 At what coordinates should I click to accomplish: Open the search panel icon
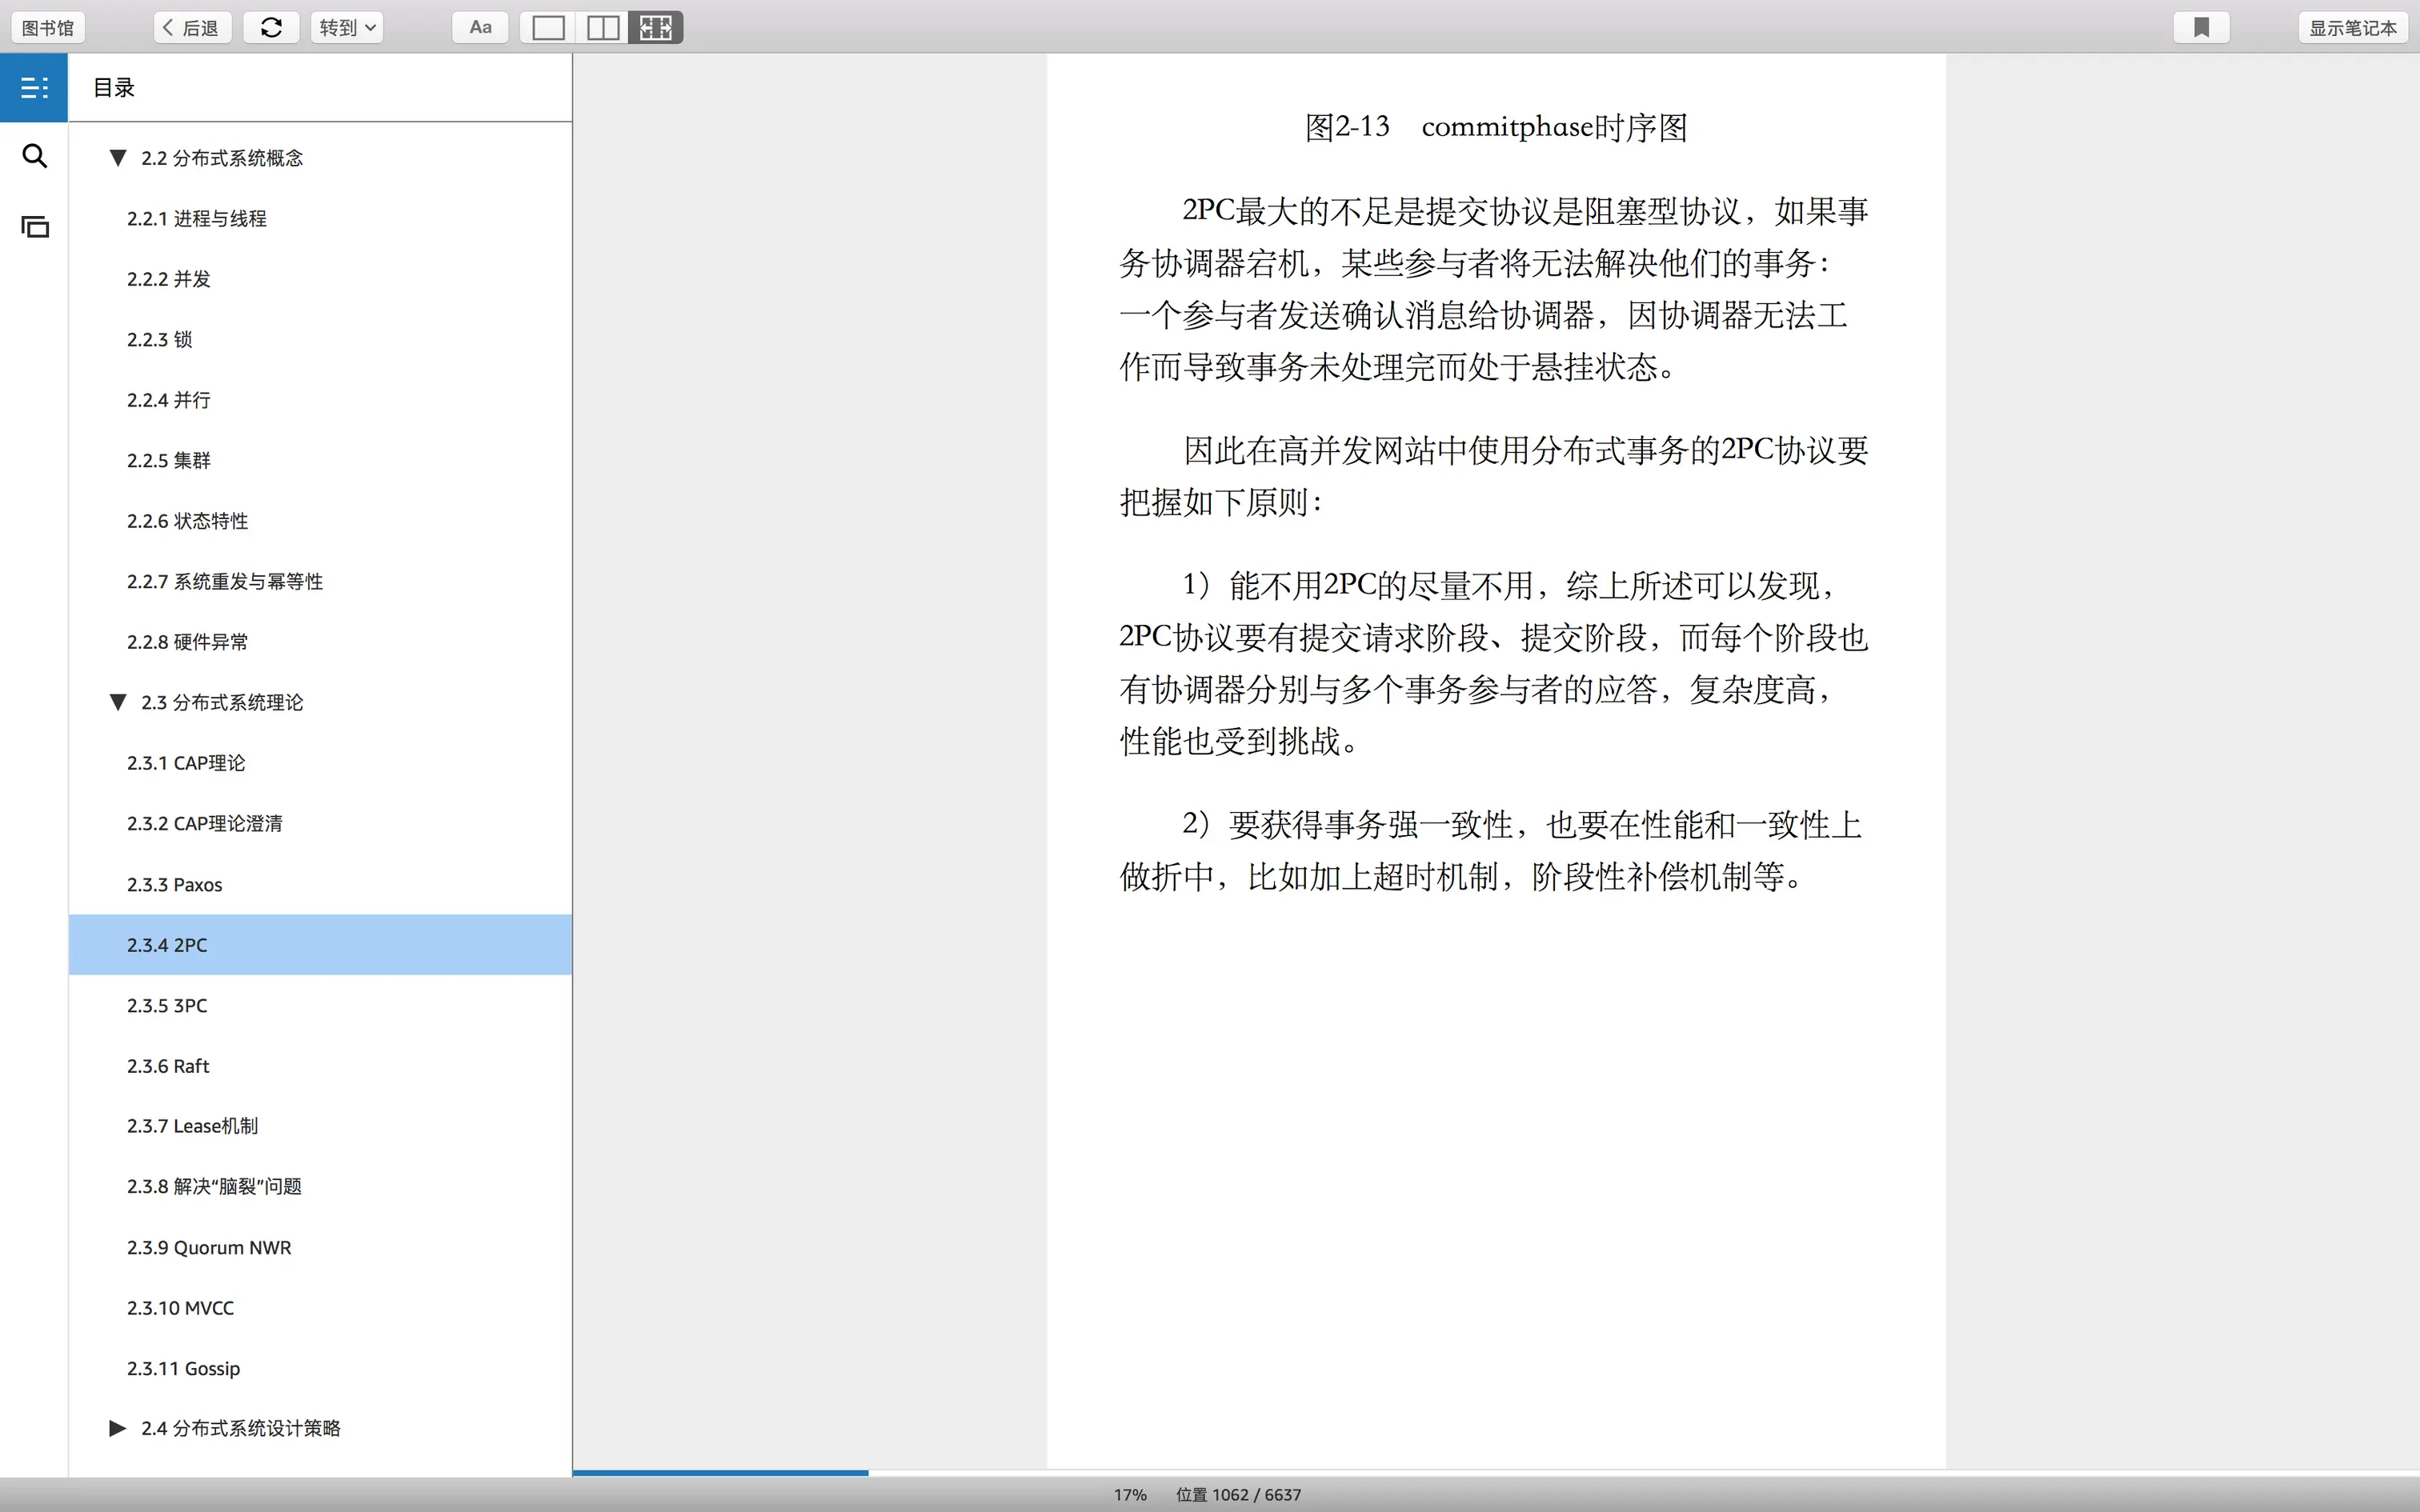coord(34,157)
